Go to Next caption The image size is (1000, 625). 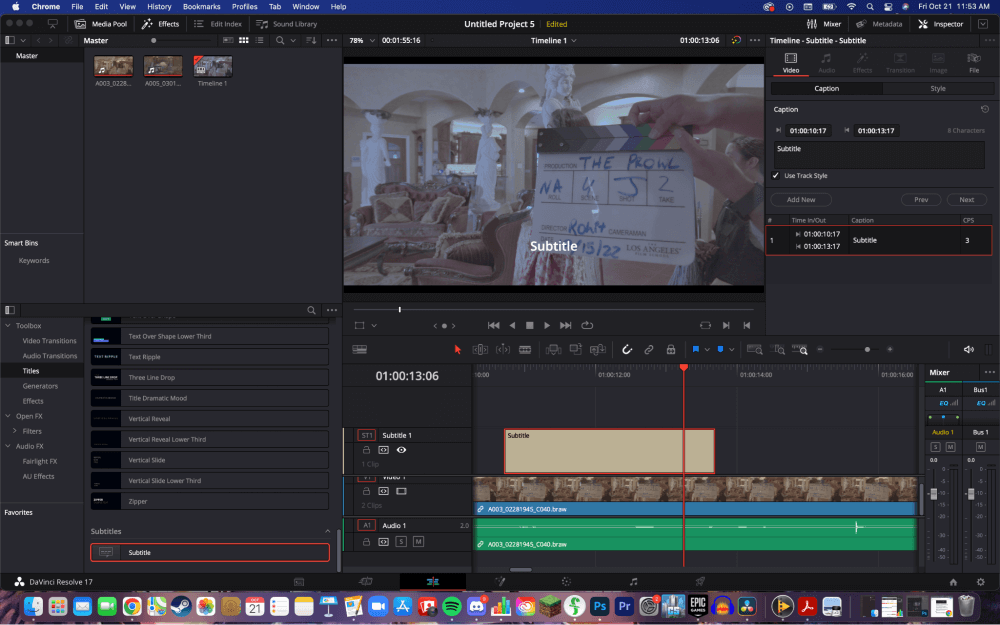pos(967,200)
